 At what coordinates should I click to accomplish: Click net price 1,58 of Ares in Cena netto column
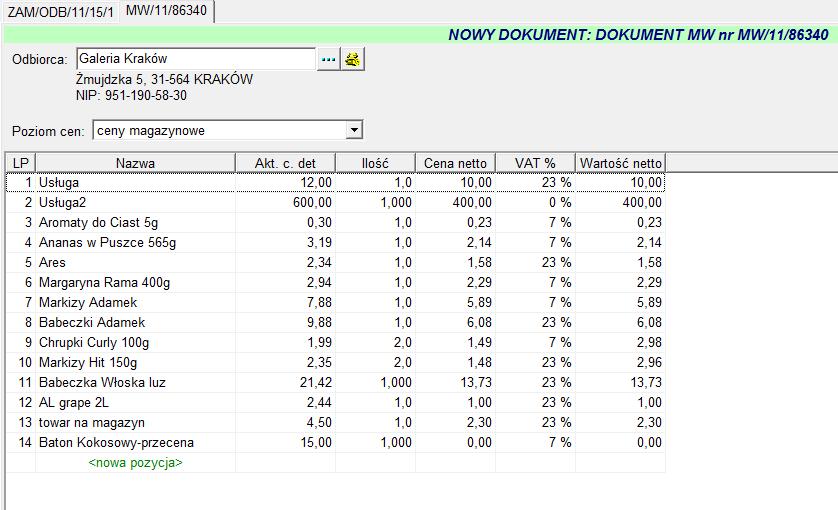455,262
